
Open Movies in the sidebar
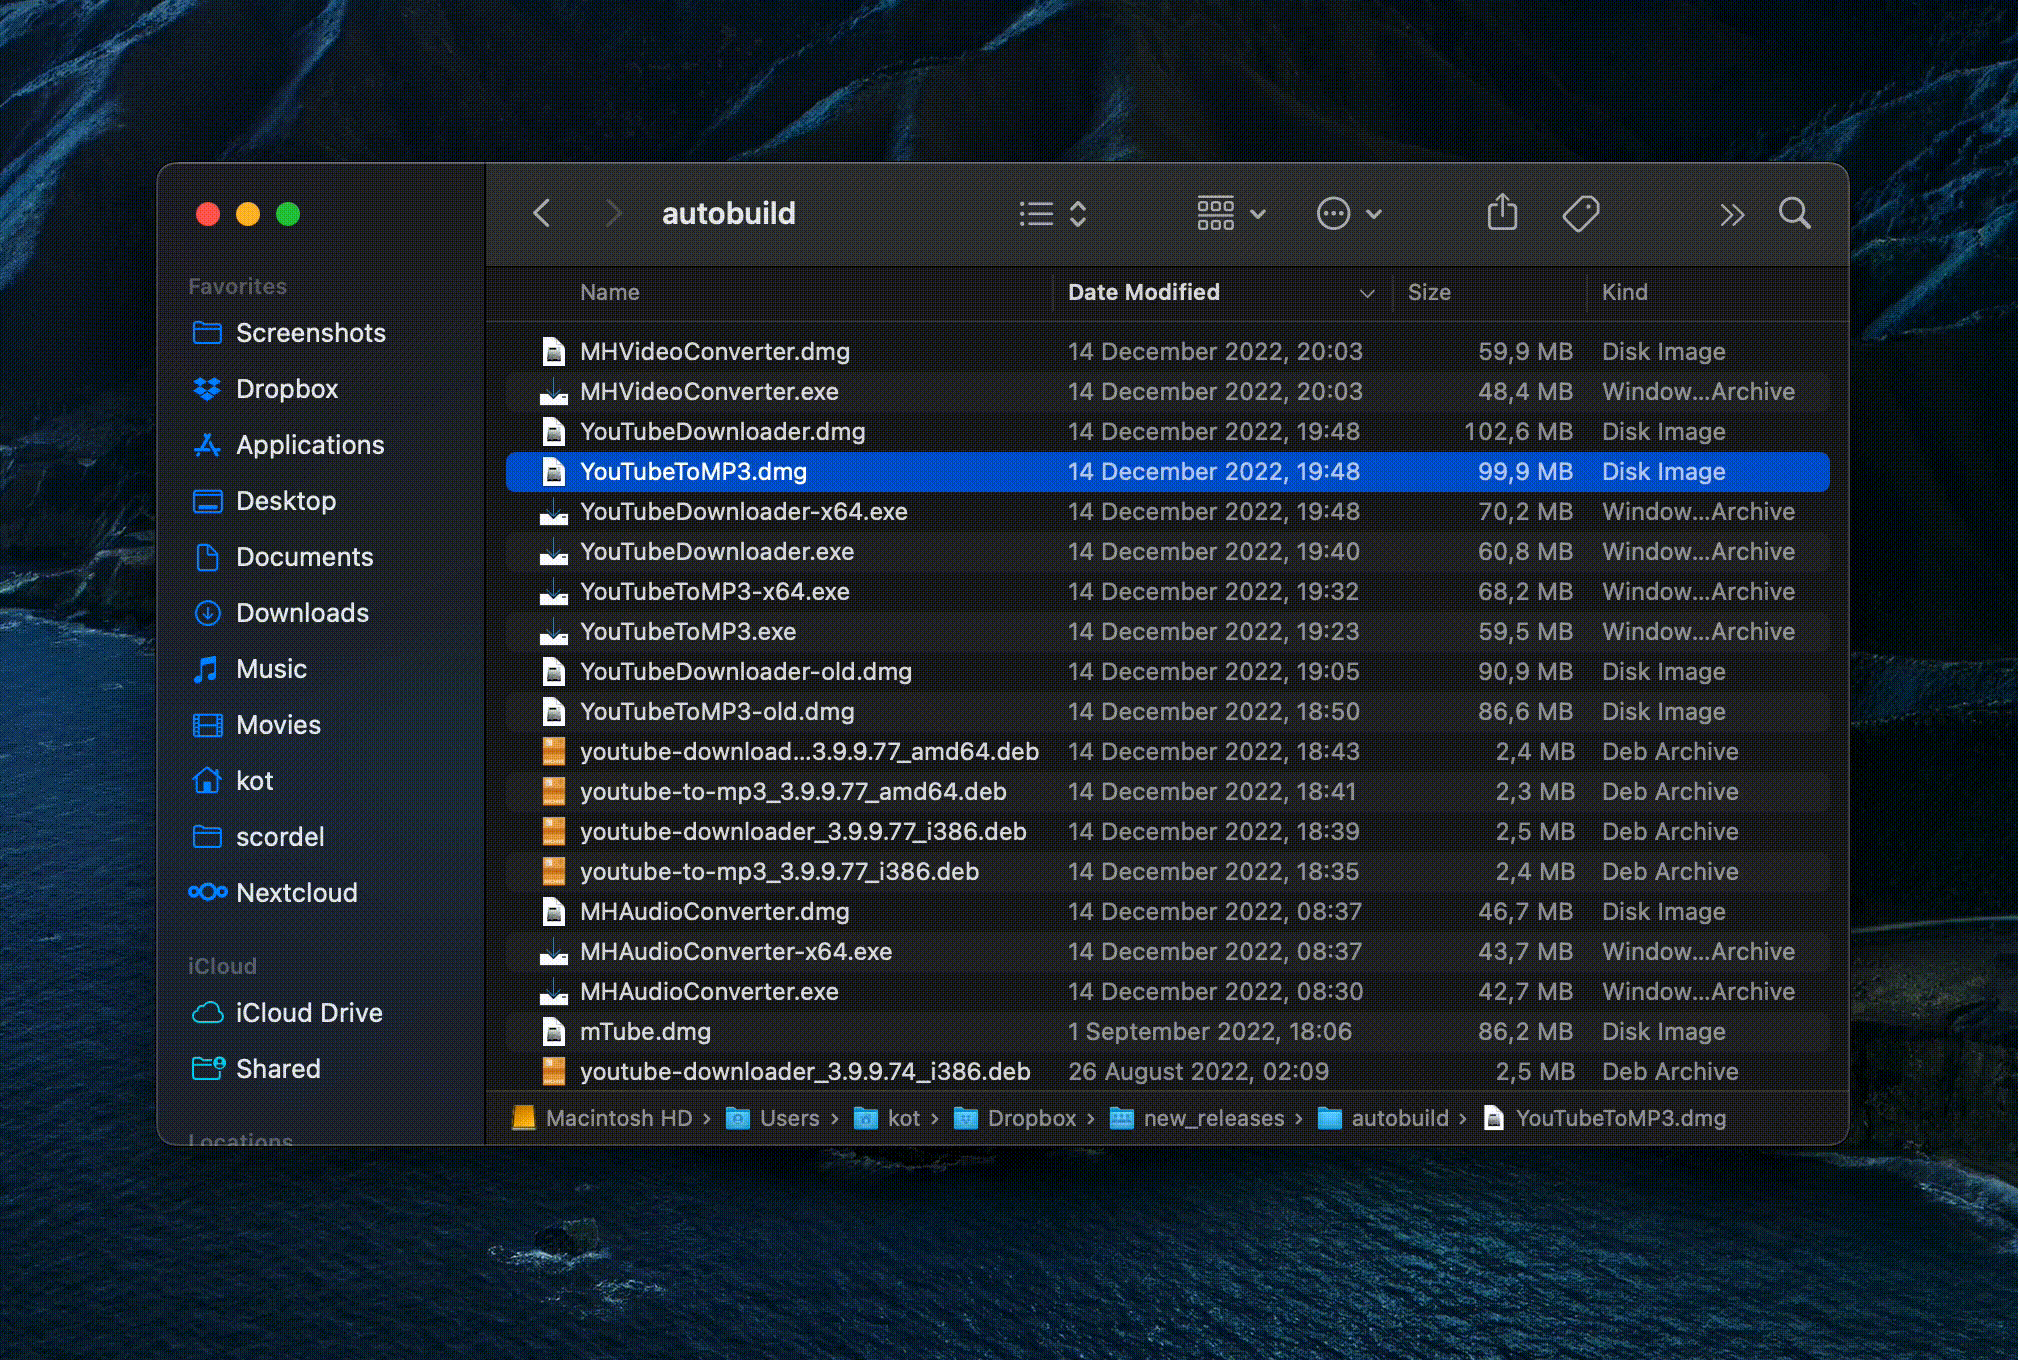click(x=255, y=725)
